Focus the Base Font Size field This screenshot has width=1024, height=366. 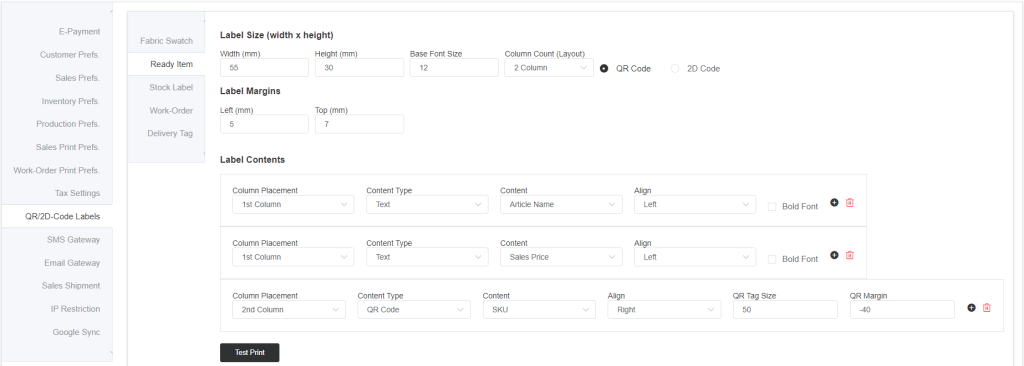coord(454,67)
